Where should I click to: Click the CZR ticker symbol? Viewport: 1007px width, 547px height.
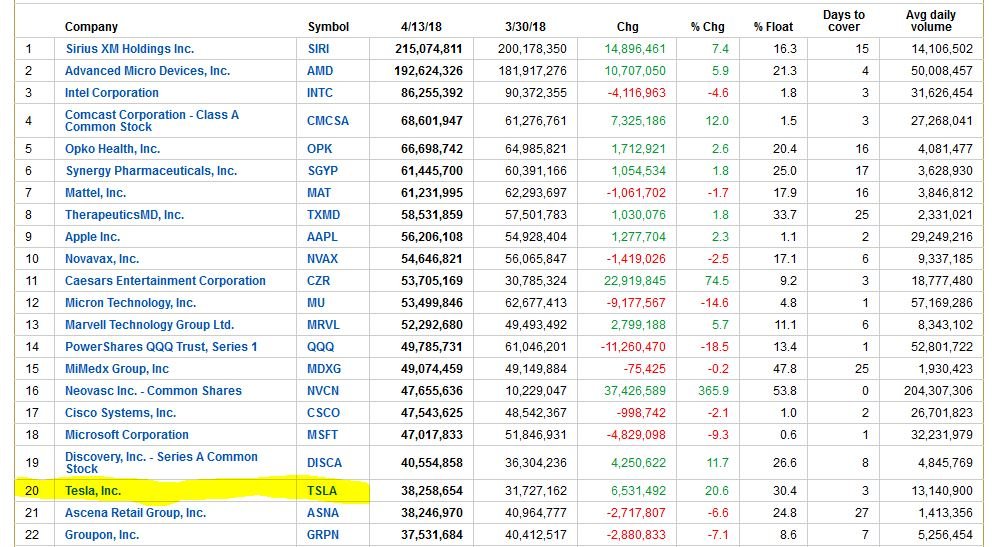[x=318, y=281]
